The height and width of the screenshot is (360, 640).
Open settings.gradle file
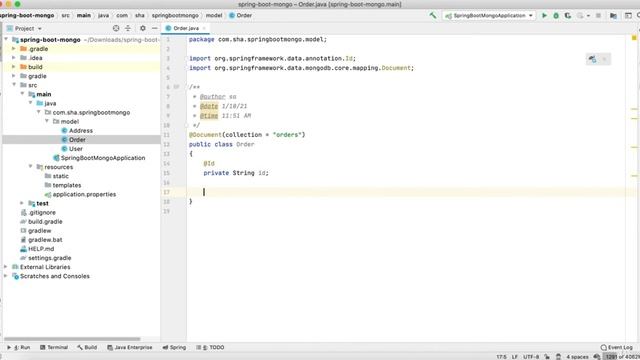(46, 258)
